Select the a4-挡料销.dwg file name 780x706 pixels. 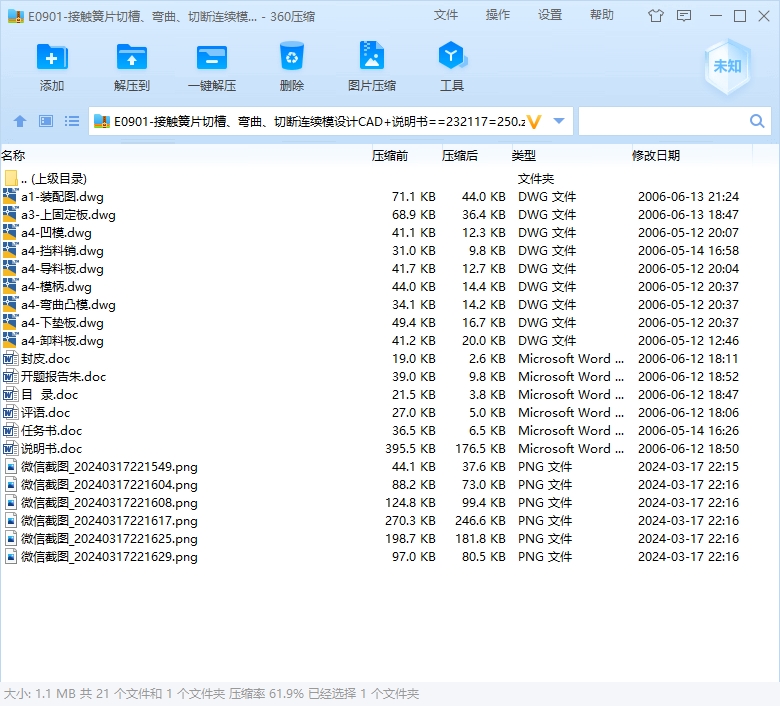pos(62,251)
